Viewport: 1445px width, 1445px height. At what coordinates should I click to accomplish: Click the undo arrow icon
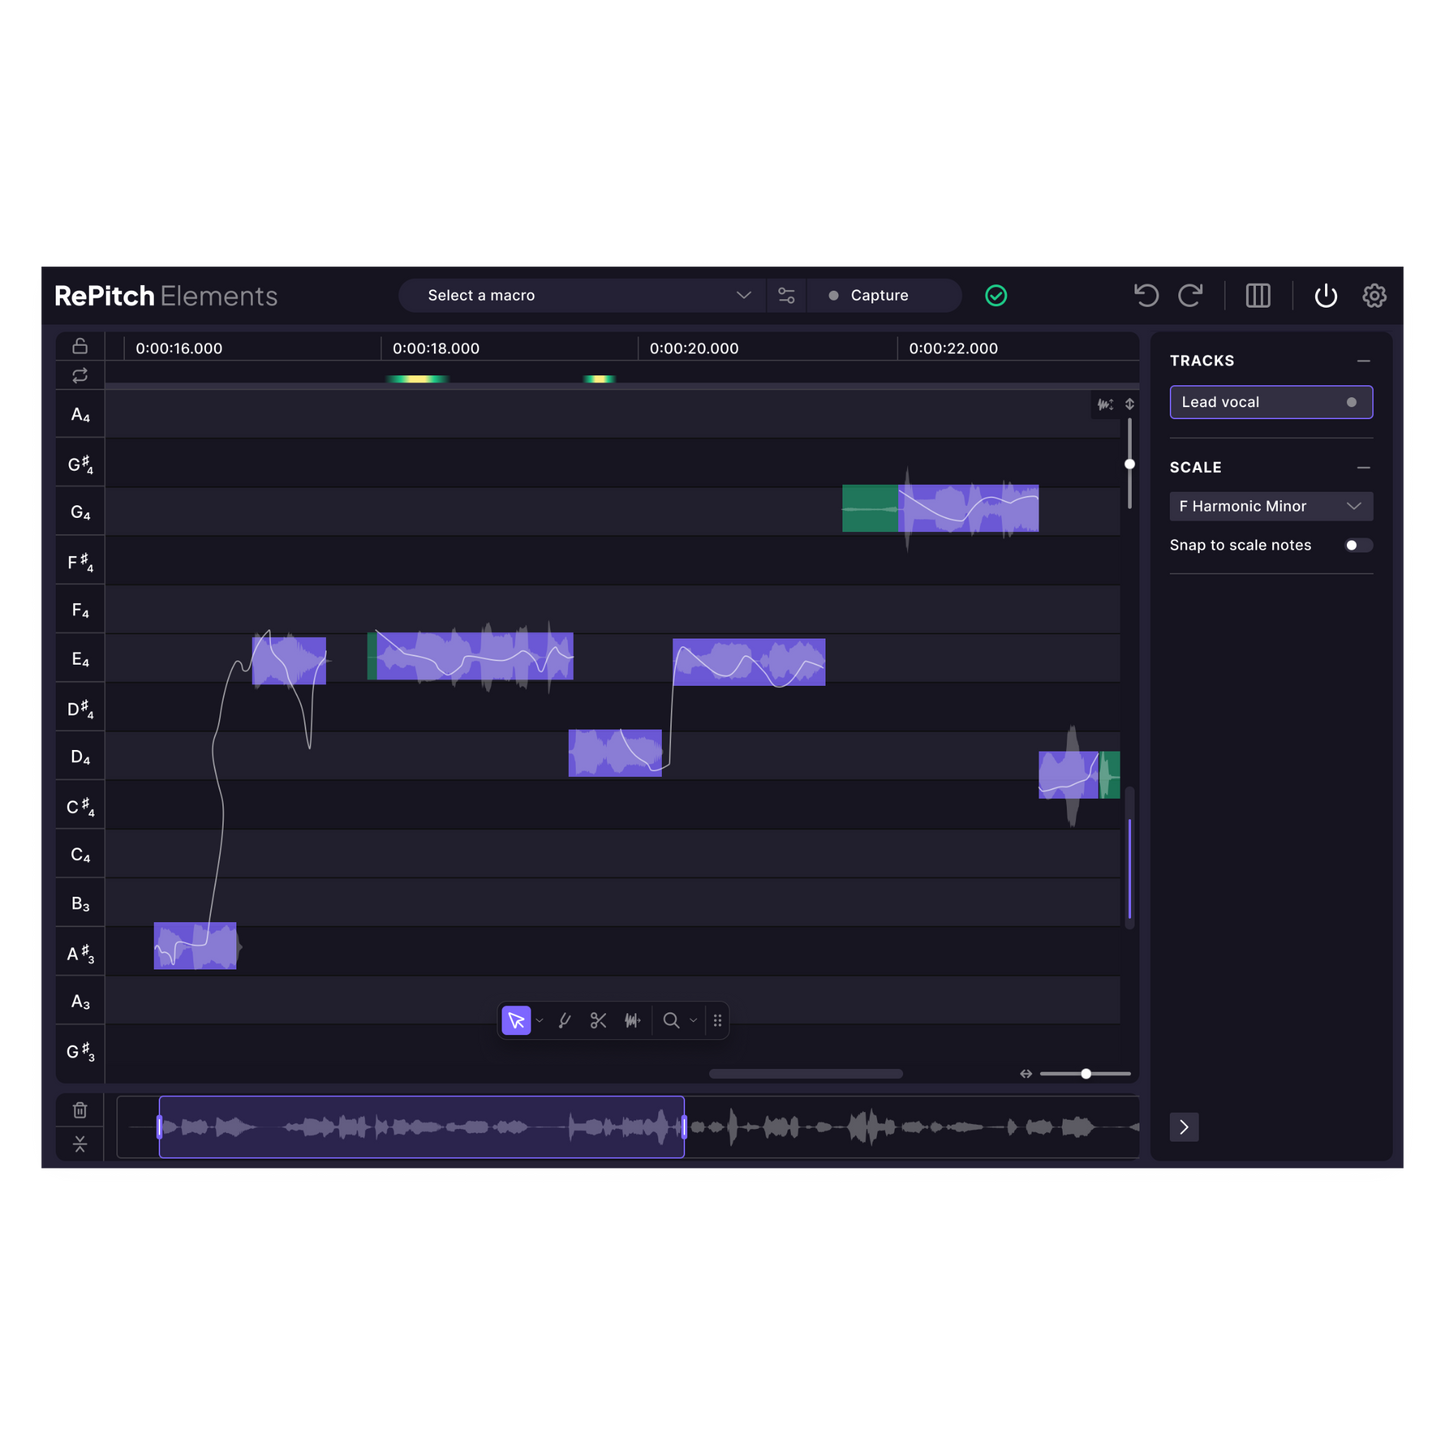click(1146, 295)
